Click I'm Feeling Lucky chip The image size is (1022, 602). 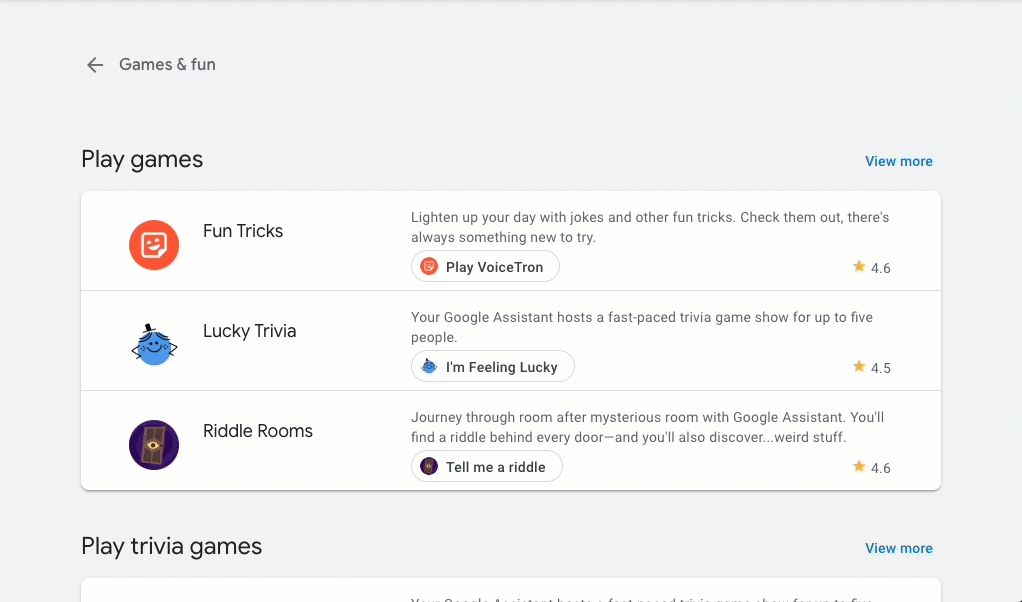(x=493, y=367)
